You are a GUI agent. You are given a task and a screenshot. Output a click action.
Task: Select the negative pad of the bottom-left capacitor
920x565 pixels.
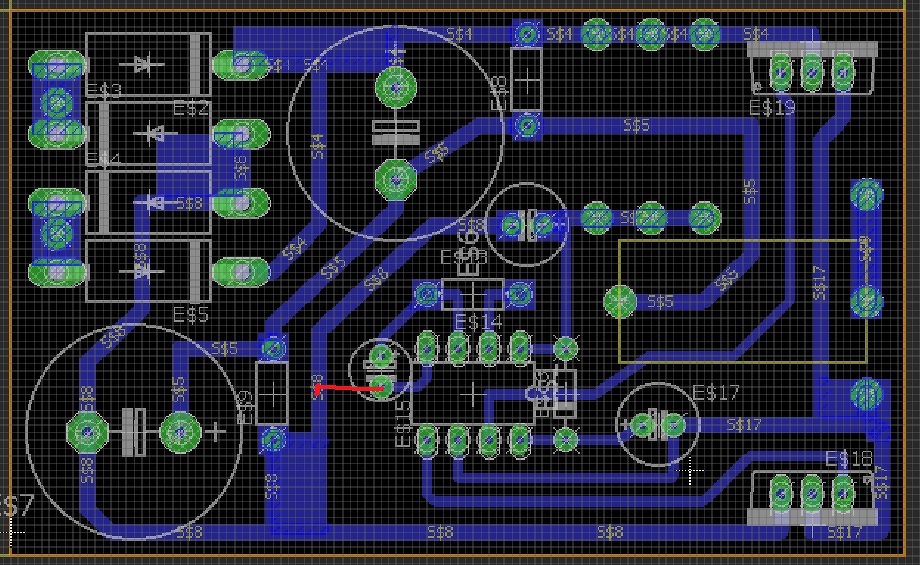88,432
